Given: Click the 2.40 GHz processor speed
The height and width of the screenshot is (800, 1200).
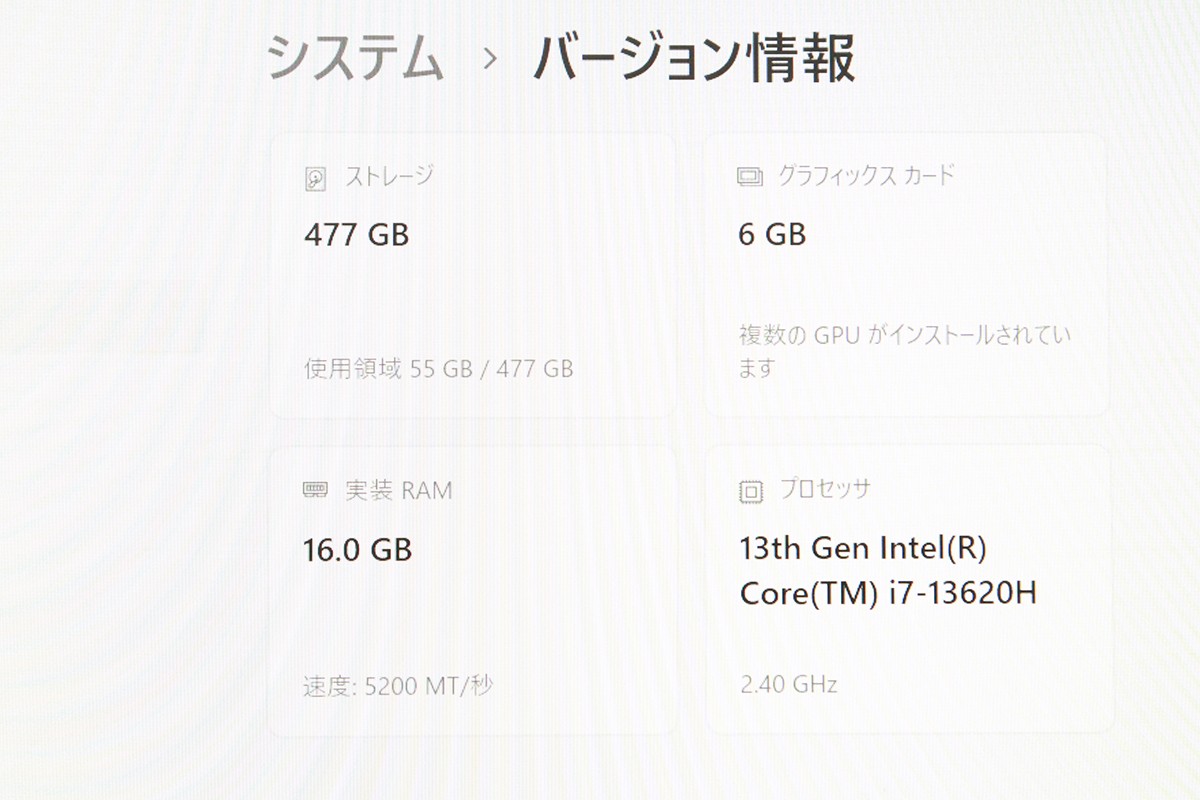Looking at the screenshot, I should coord(788,685).
